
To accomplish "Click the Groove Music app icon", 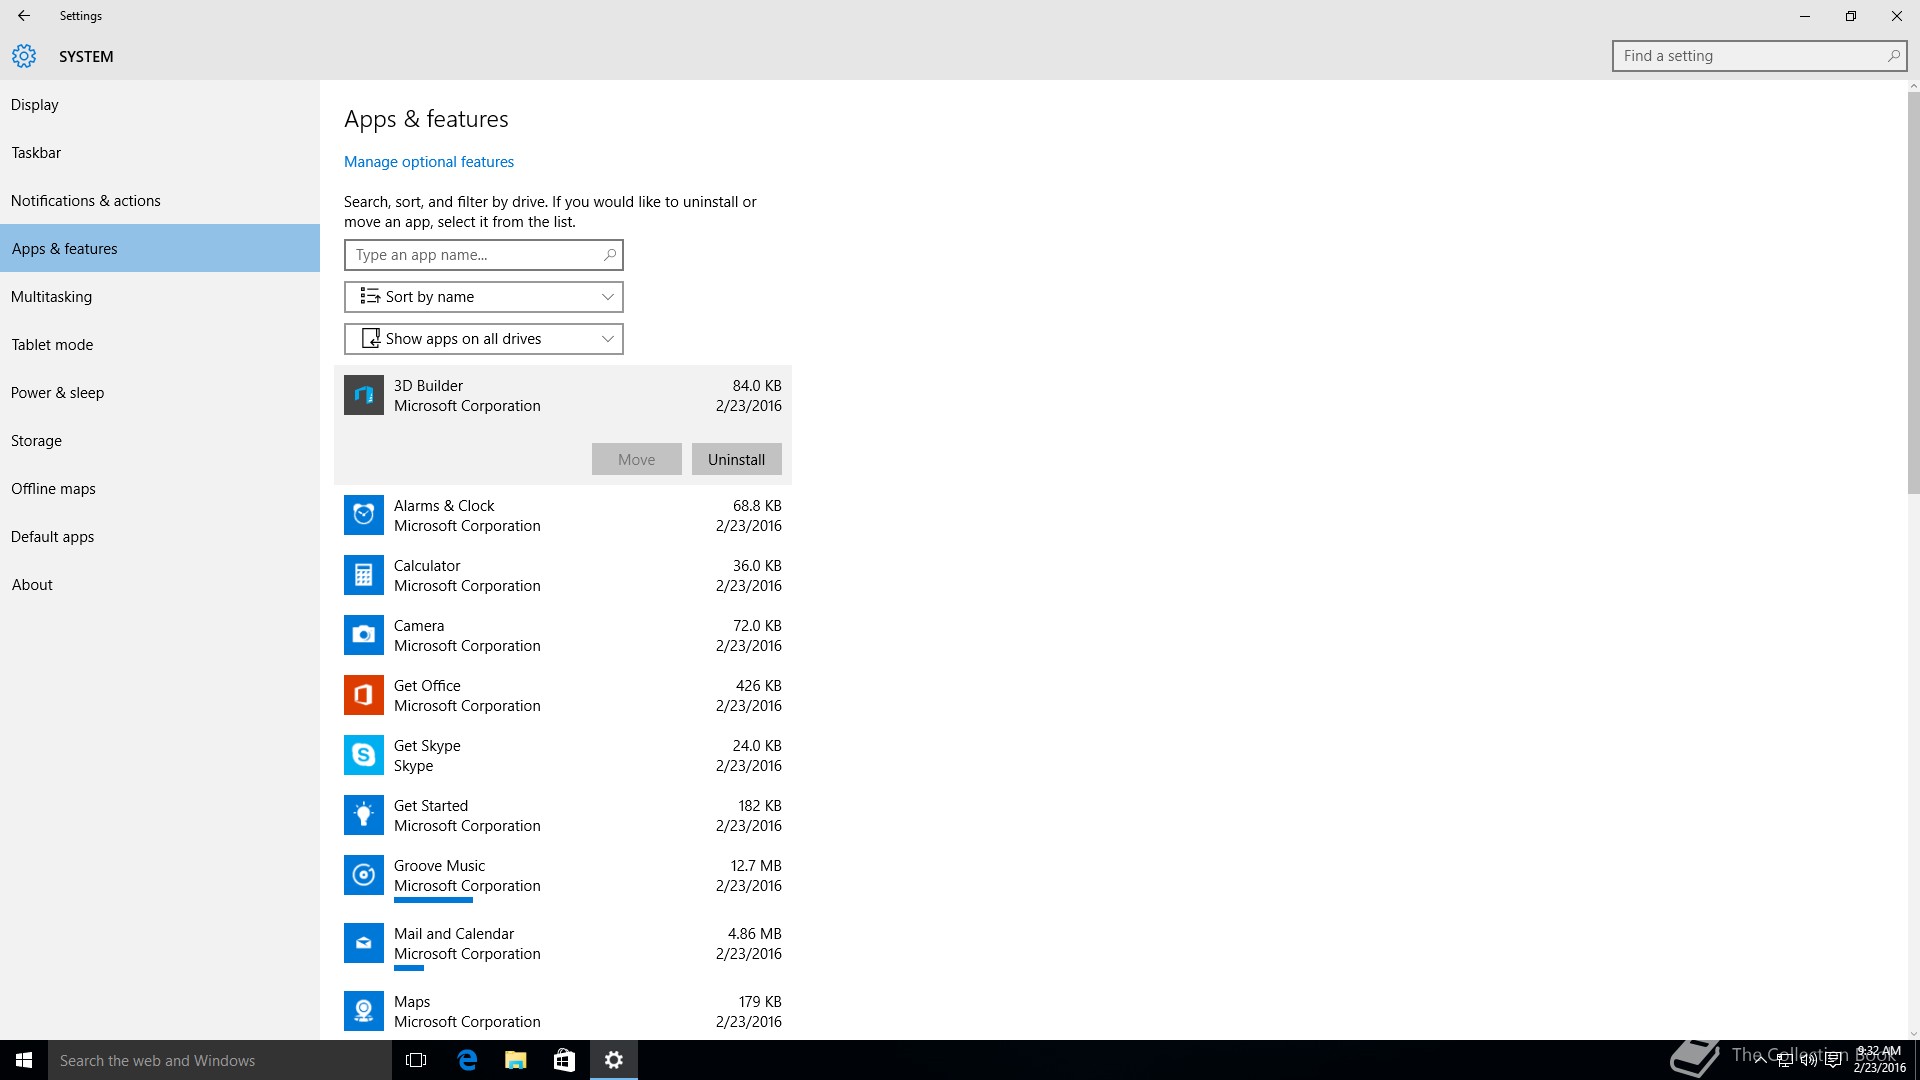I will tap(364, 875).
